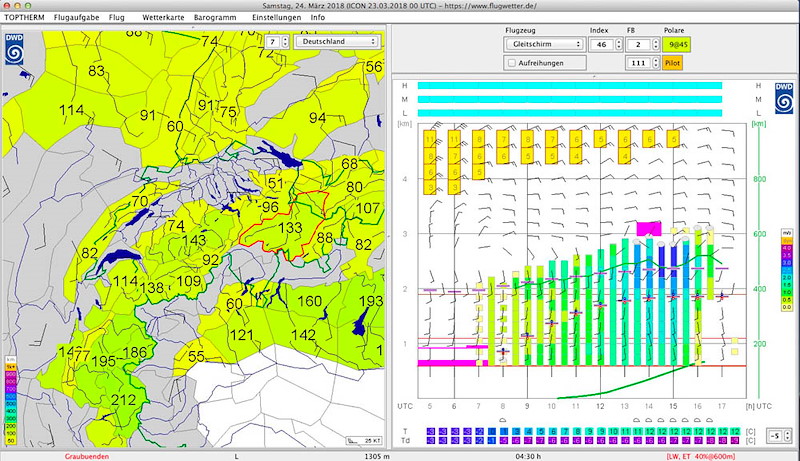Click the 1305 m elevation status text
Image resolution: width=800 pixels, height=461 pixels.
pos(377,456)
